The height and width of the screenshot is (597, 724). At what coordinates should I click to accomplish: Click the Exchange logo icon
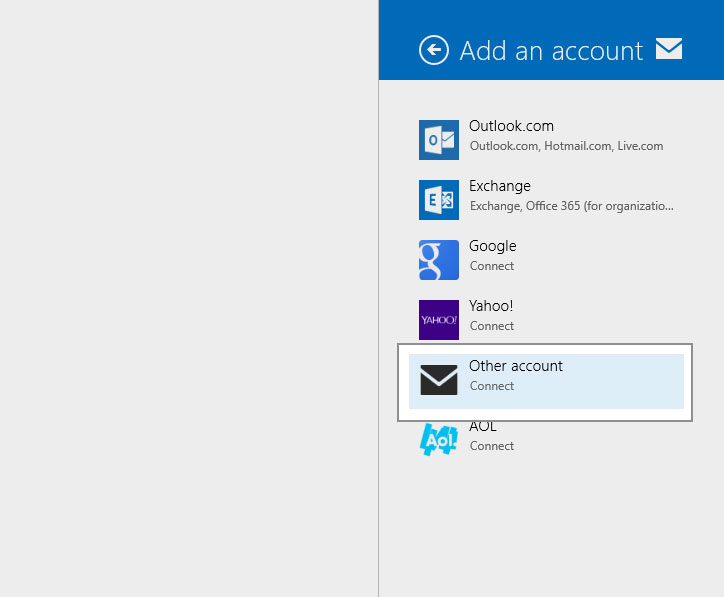click(438, 200)
